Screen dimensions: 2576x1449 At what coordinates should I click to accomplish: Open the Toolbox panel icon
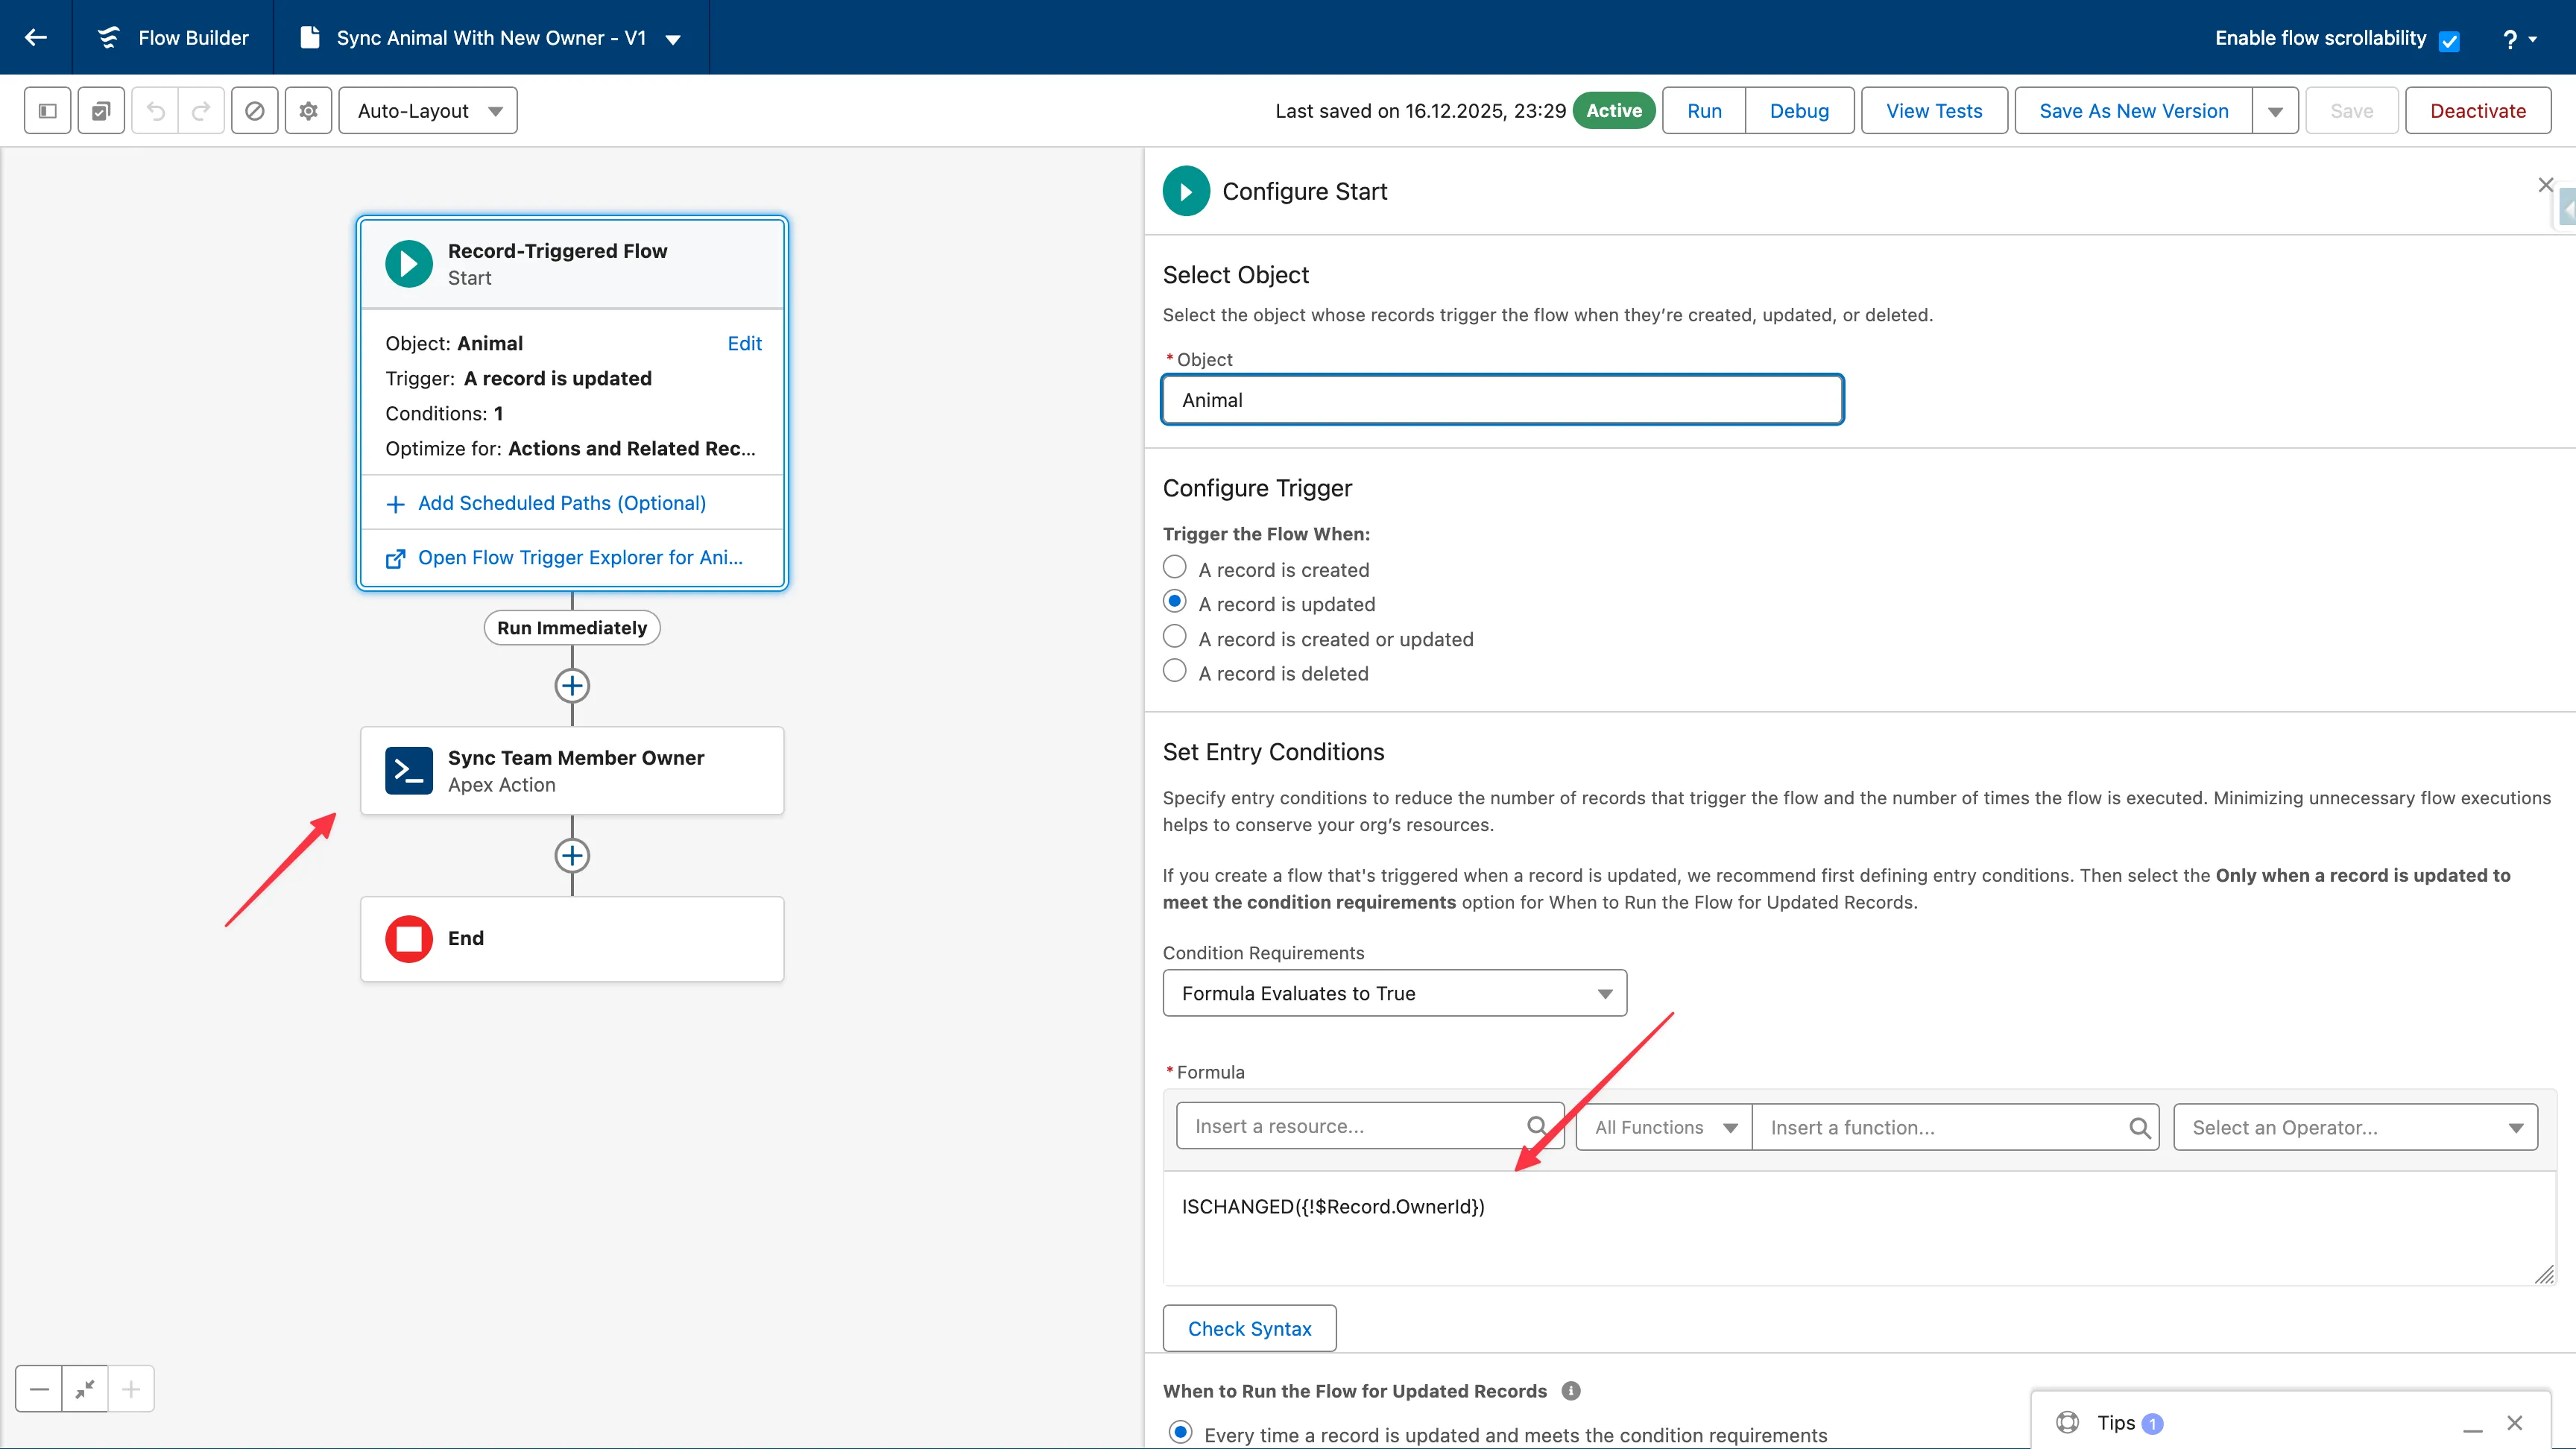click(x=47, y=110)
